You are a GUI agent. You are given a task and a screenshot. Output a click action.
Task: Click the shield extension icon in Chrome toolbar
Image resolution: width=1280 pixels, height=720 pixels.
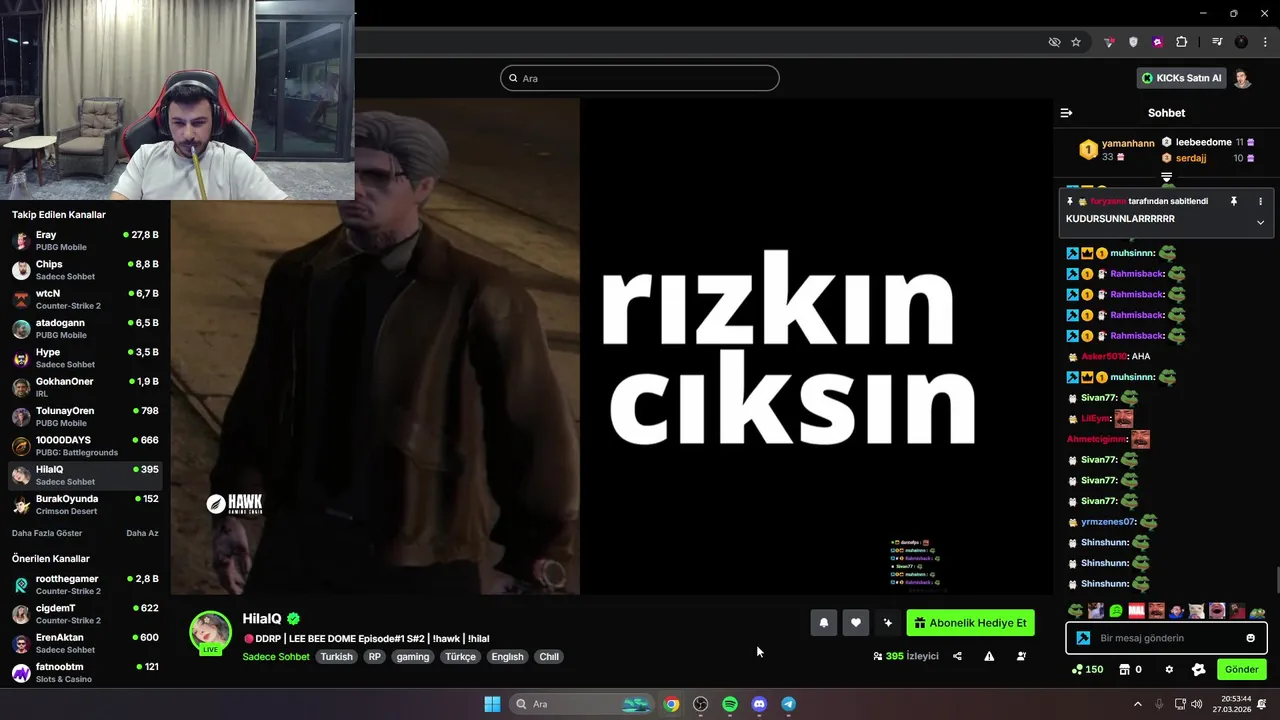[1133, 42]
